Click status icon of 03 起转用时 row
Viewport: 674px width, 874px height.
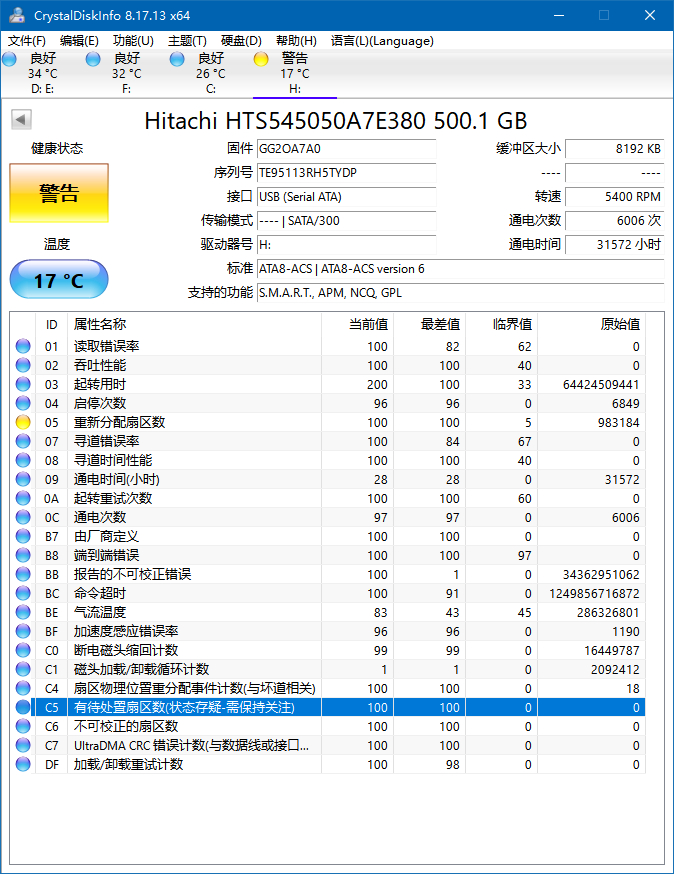click(23, 384)
